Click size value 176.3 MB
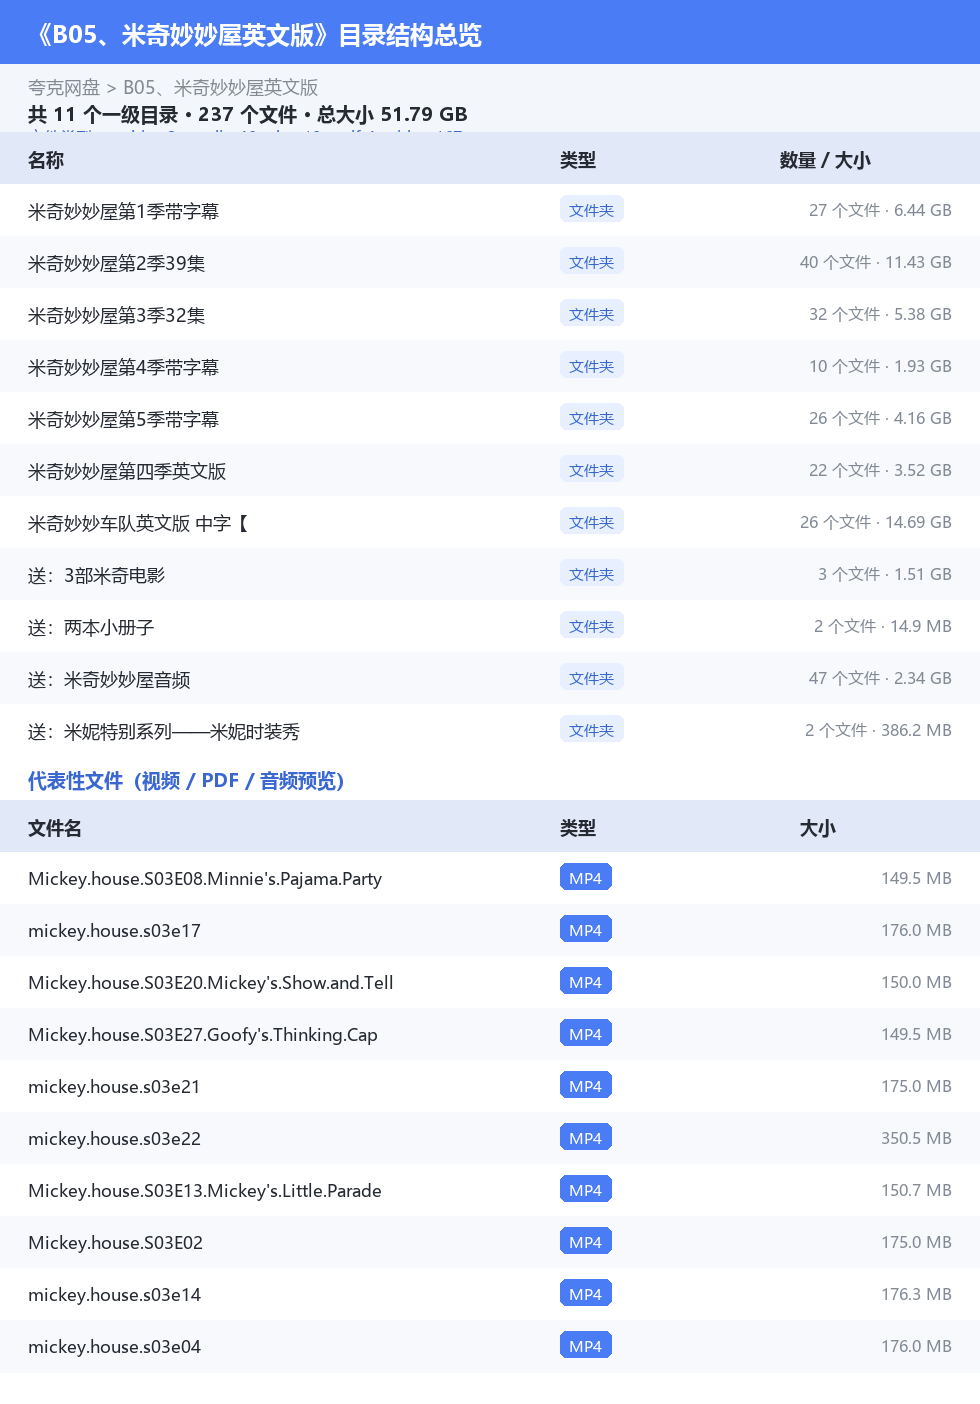980x1404 pixels. click(x=916, y=1294)
